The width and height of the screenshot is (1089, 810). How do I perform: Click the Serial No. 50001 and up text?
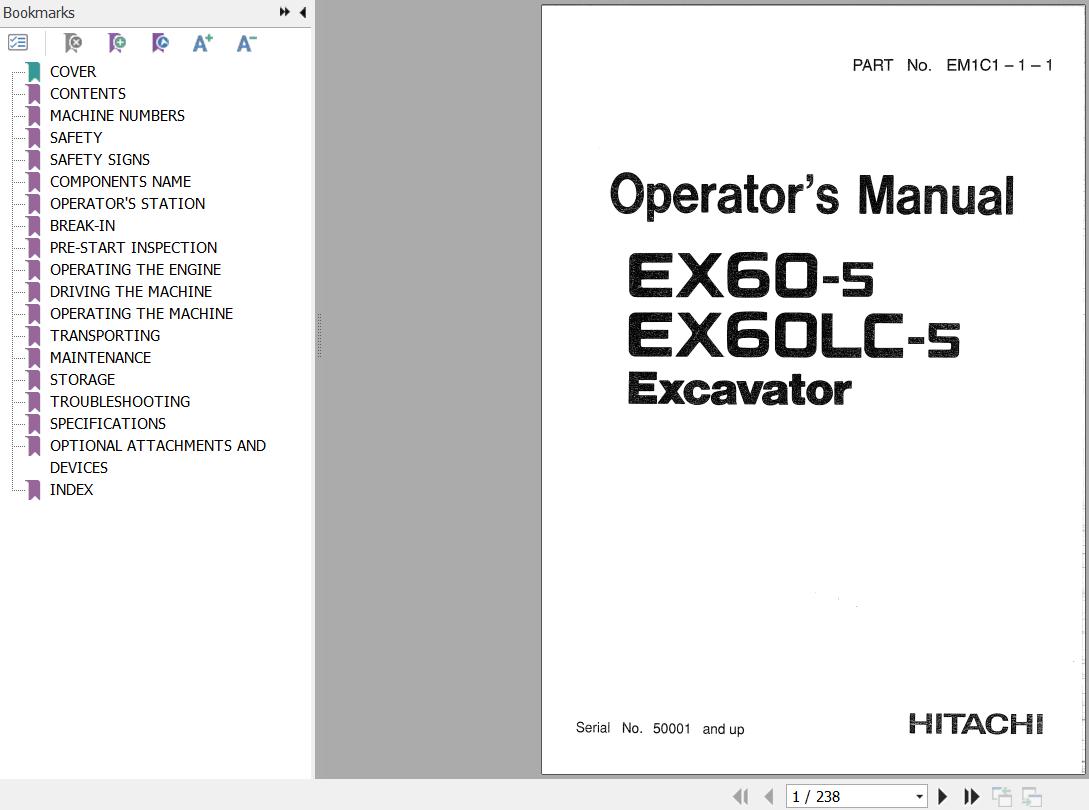(x=660, y=728)
